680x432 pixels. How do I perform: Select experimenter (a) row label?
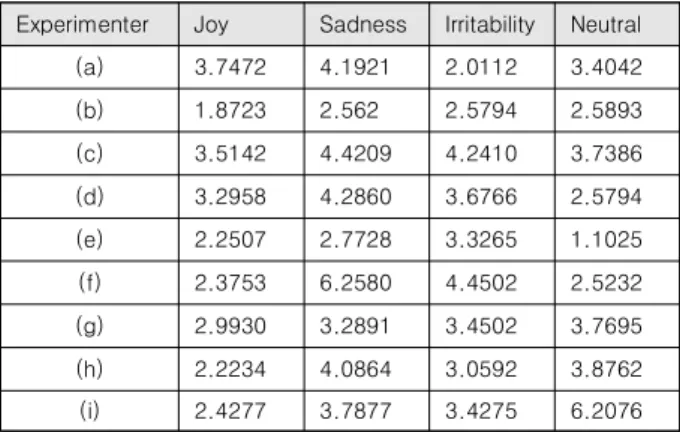90,67
